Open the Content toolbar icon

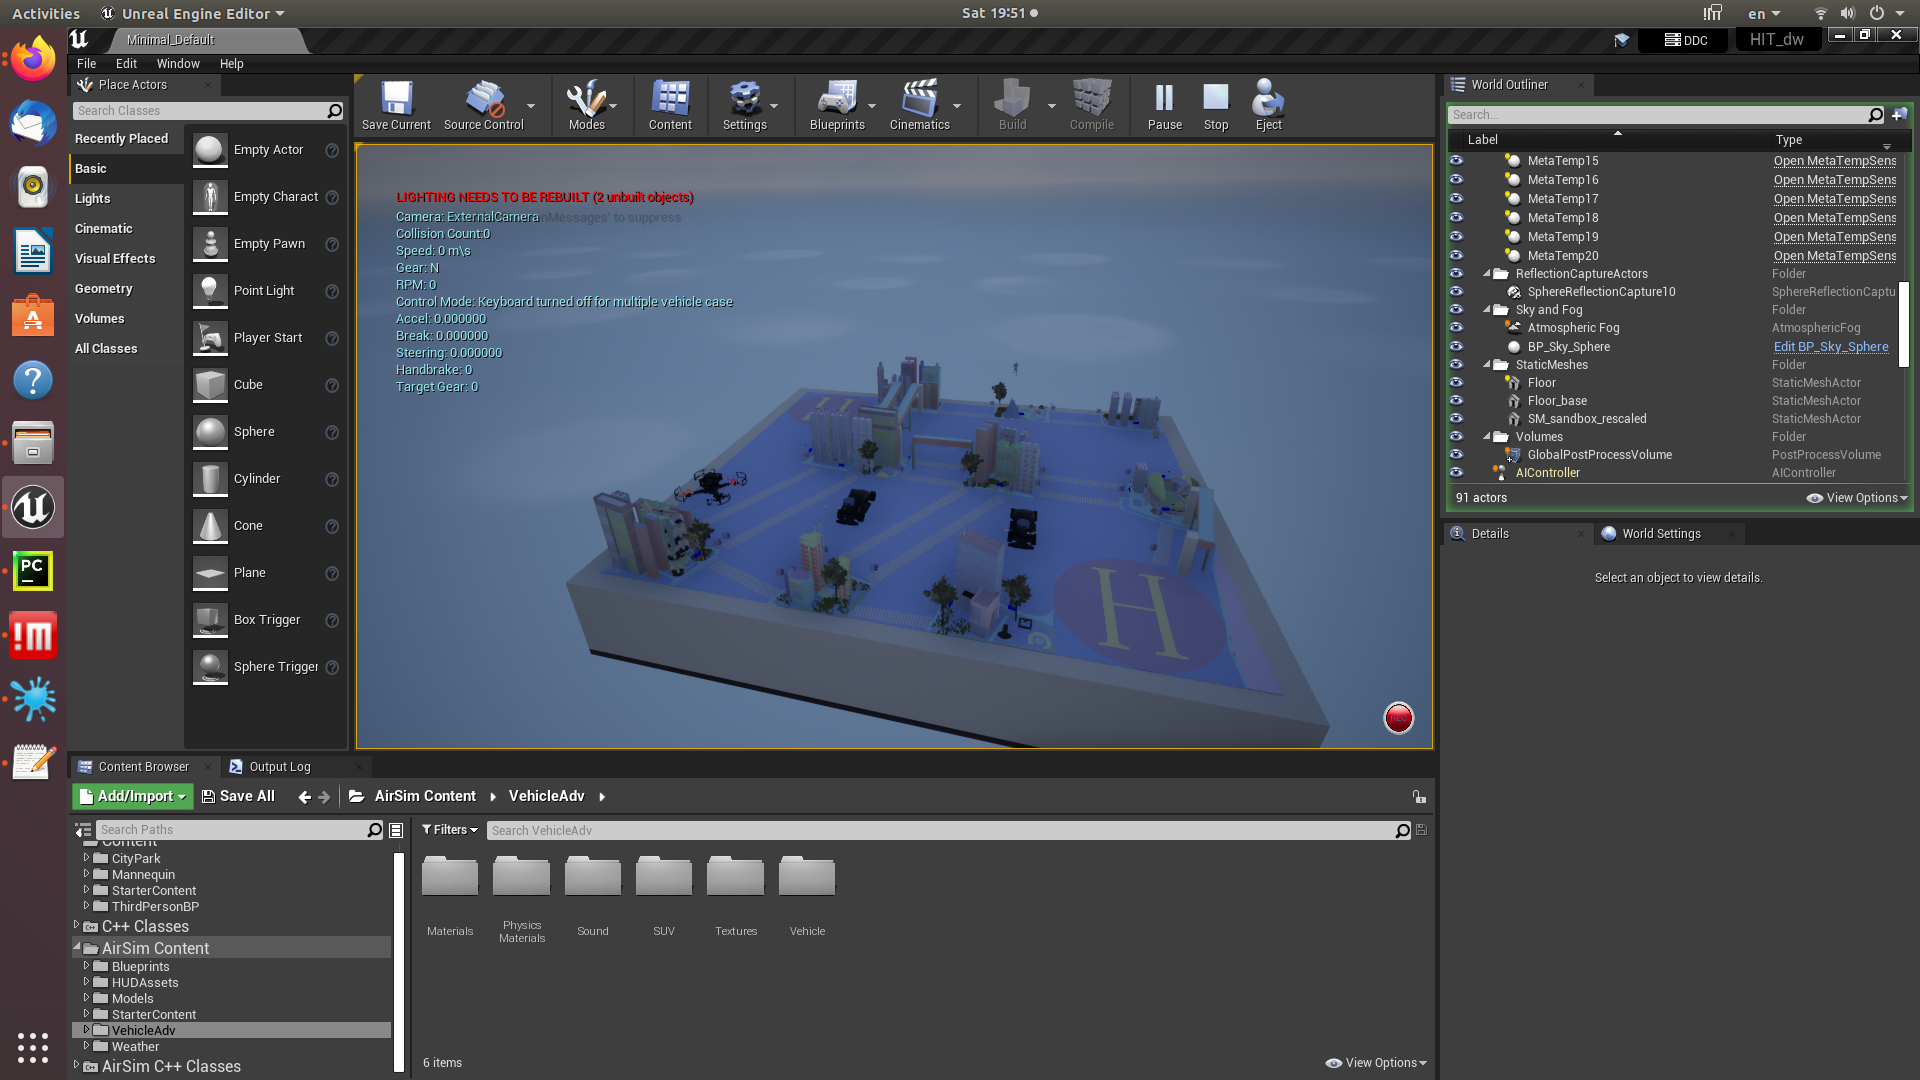pyautogui.click(x=670, y=100)
